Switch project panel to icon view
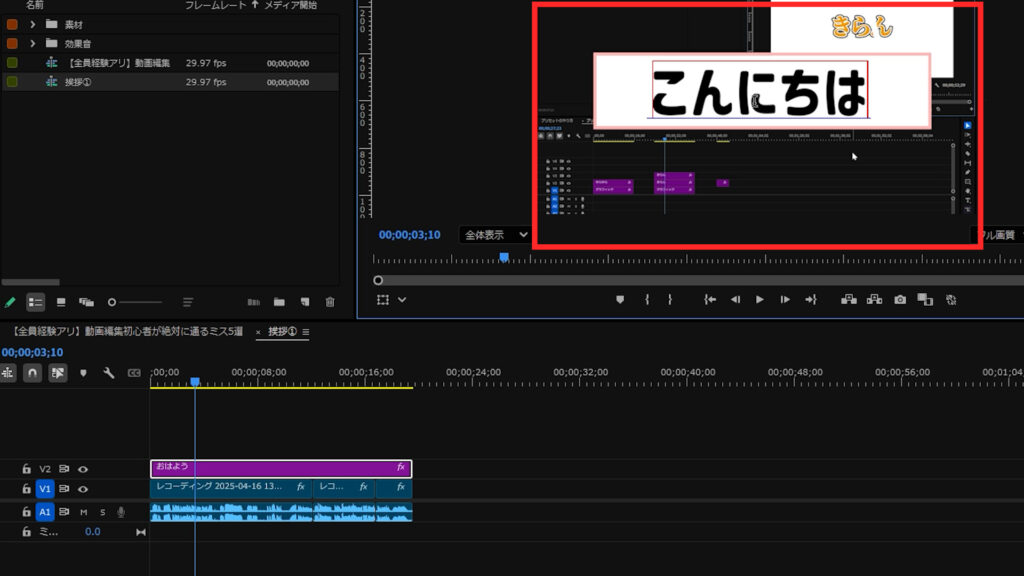This screenshot has height=576, width=1024. tap(61, 302)
